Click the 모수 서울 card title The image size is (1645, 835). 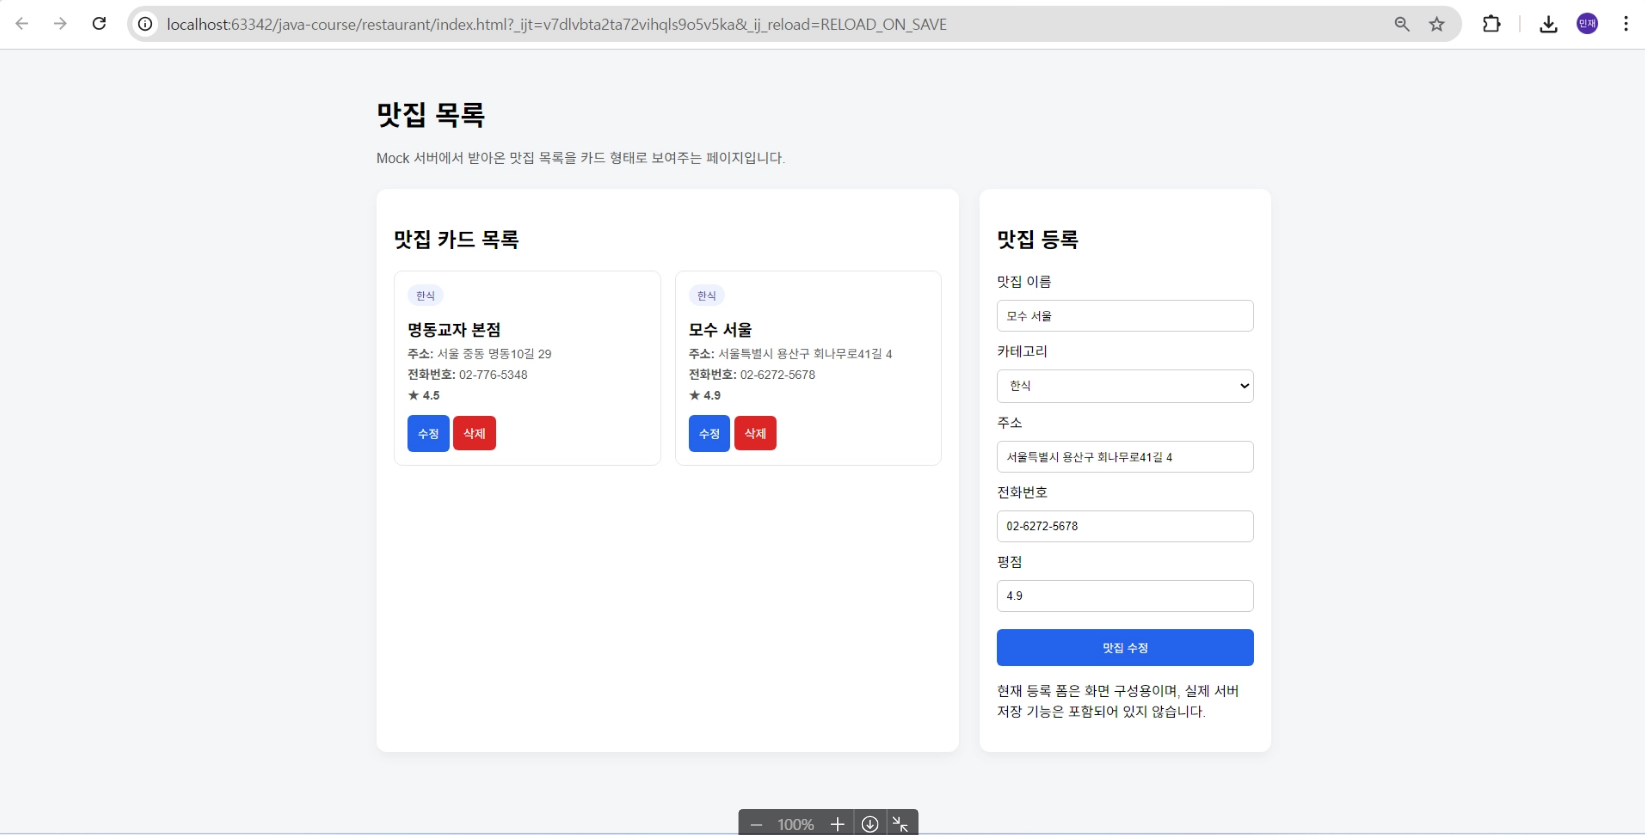720,330
